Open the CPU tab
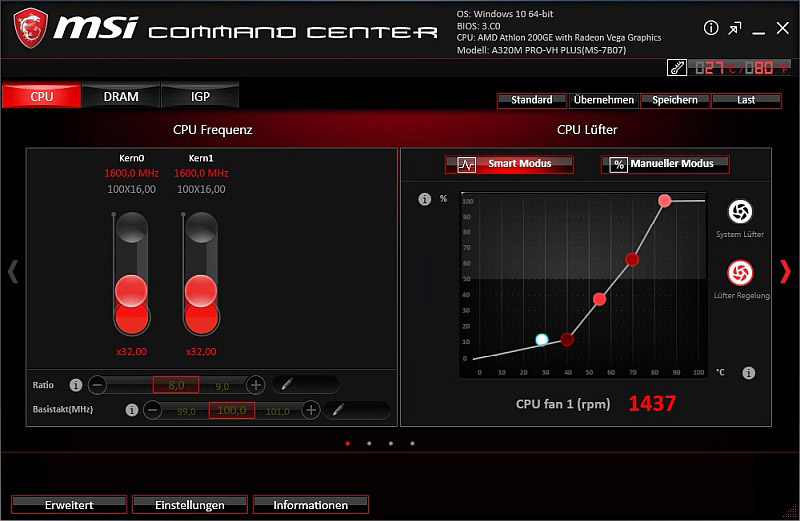Viewport: 800px width, 521px height. [41, 96]
